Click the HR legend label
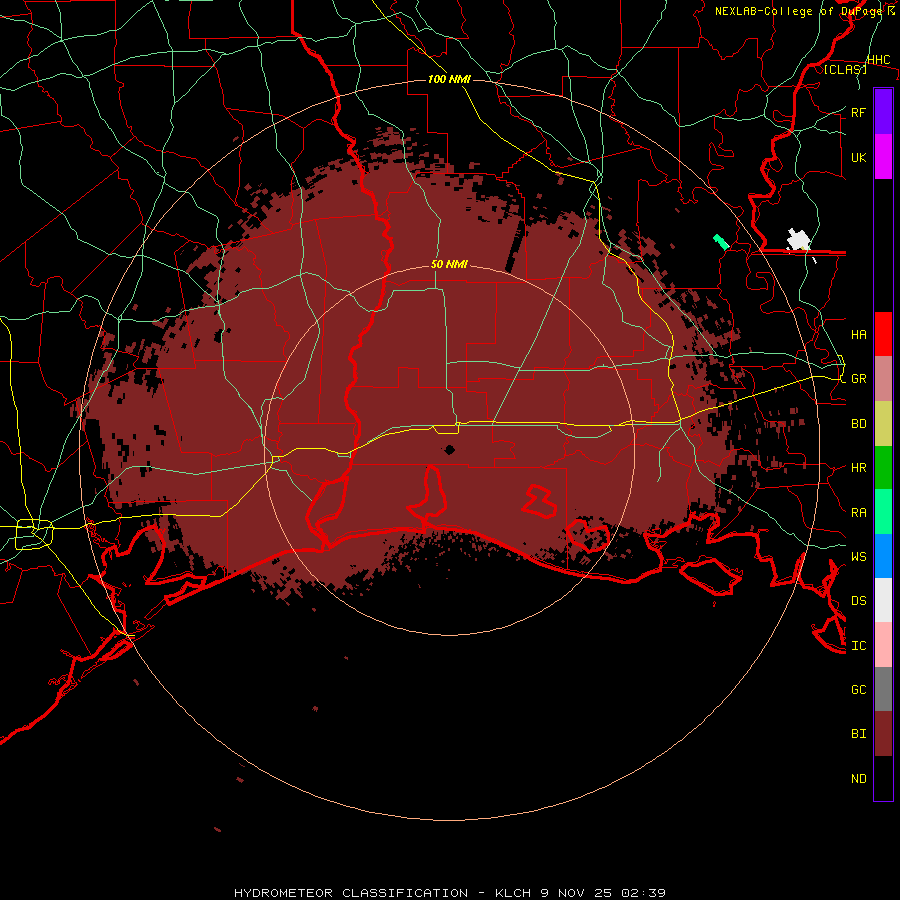 (x=858, y=468)
